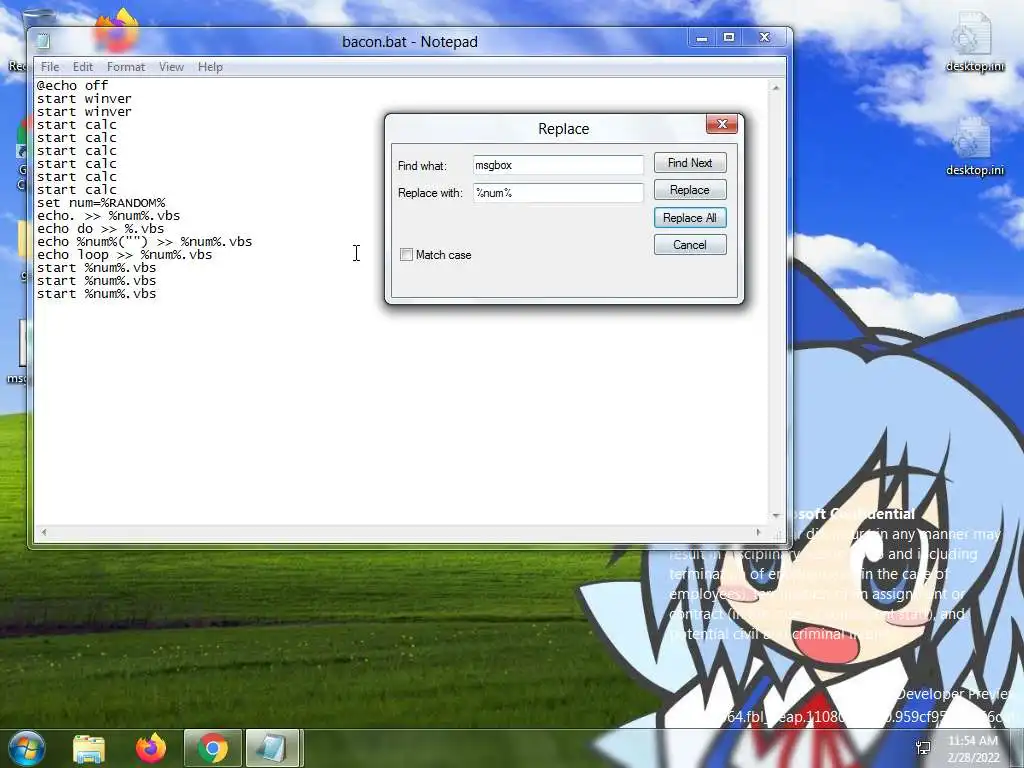
Task: Maximize the Notepad window
Action: [x=729, y=38]
